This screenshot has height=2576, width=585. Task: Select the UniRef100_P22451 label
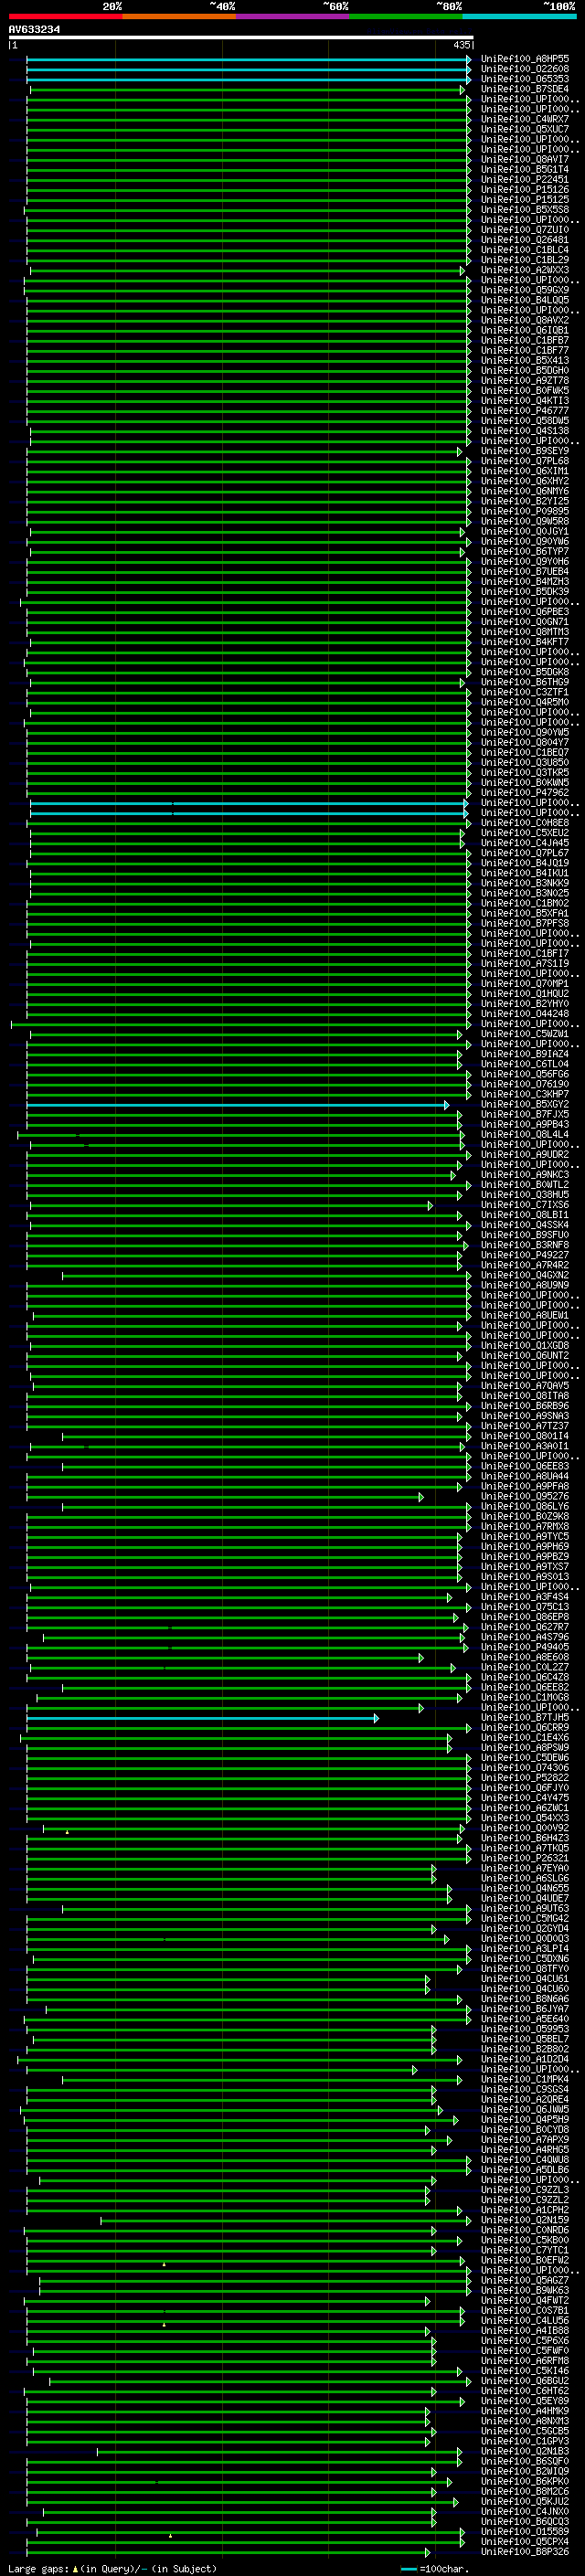coord(524,180)
